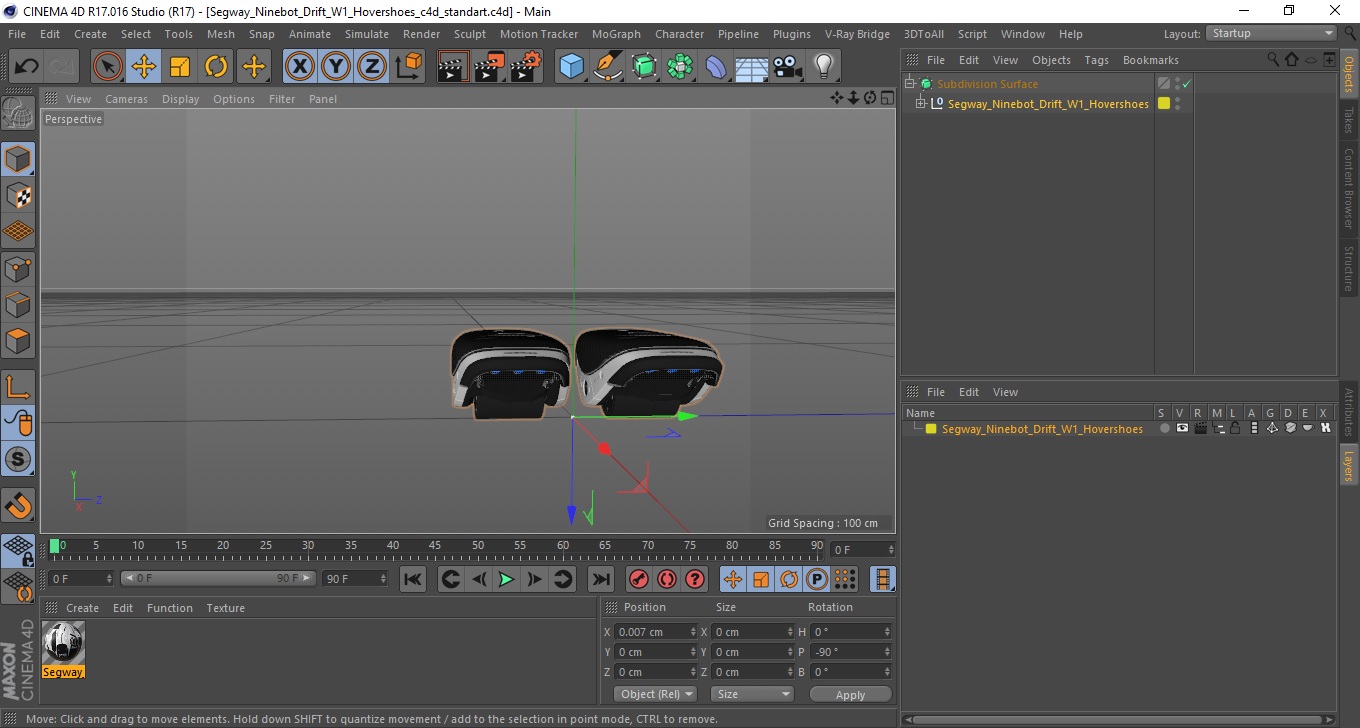Open the Simulate menu
This screenshot has width=1360, height=728.
367,34
